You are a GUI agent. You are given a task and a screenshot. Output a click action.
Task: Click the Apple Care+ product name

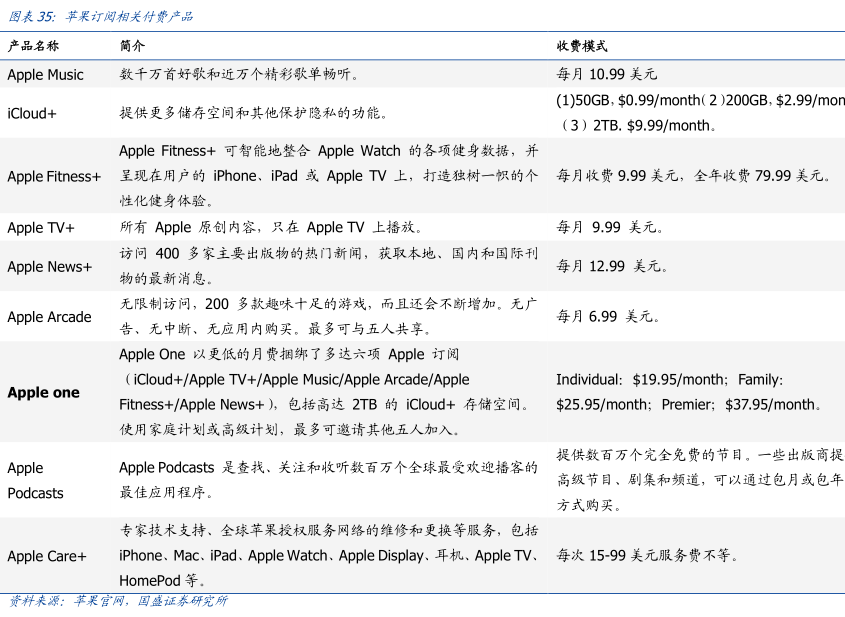point(47,556)
